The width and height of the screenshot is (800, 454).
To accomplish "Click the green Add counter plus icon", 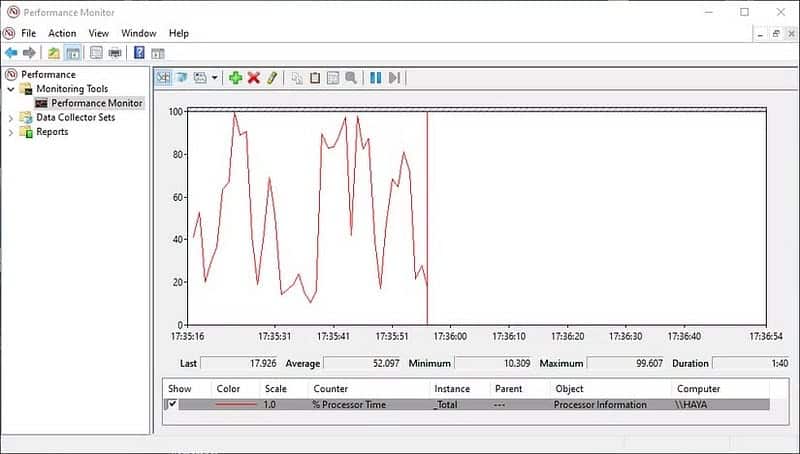I will (x=235, y=77).
